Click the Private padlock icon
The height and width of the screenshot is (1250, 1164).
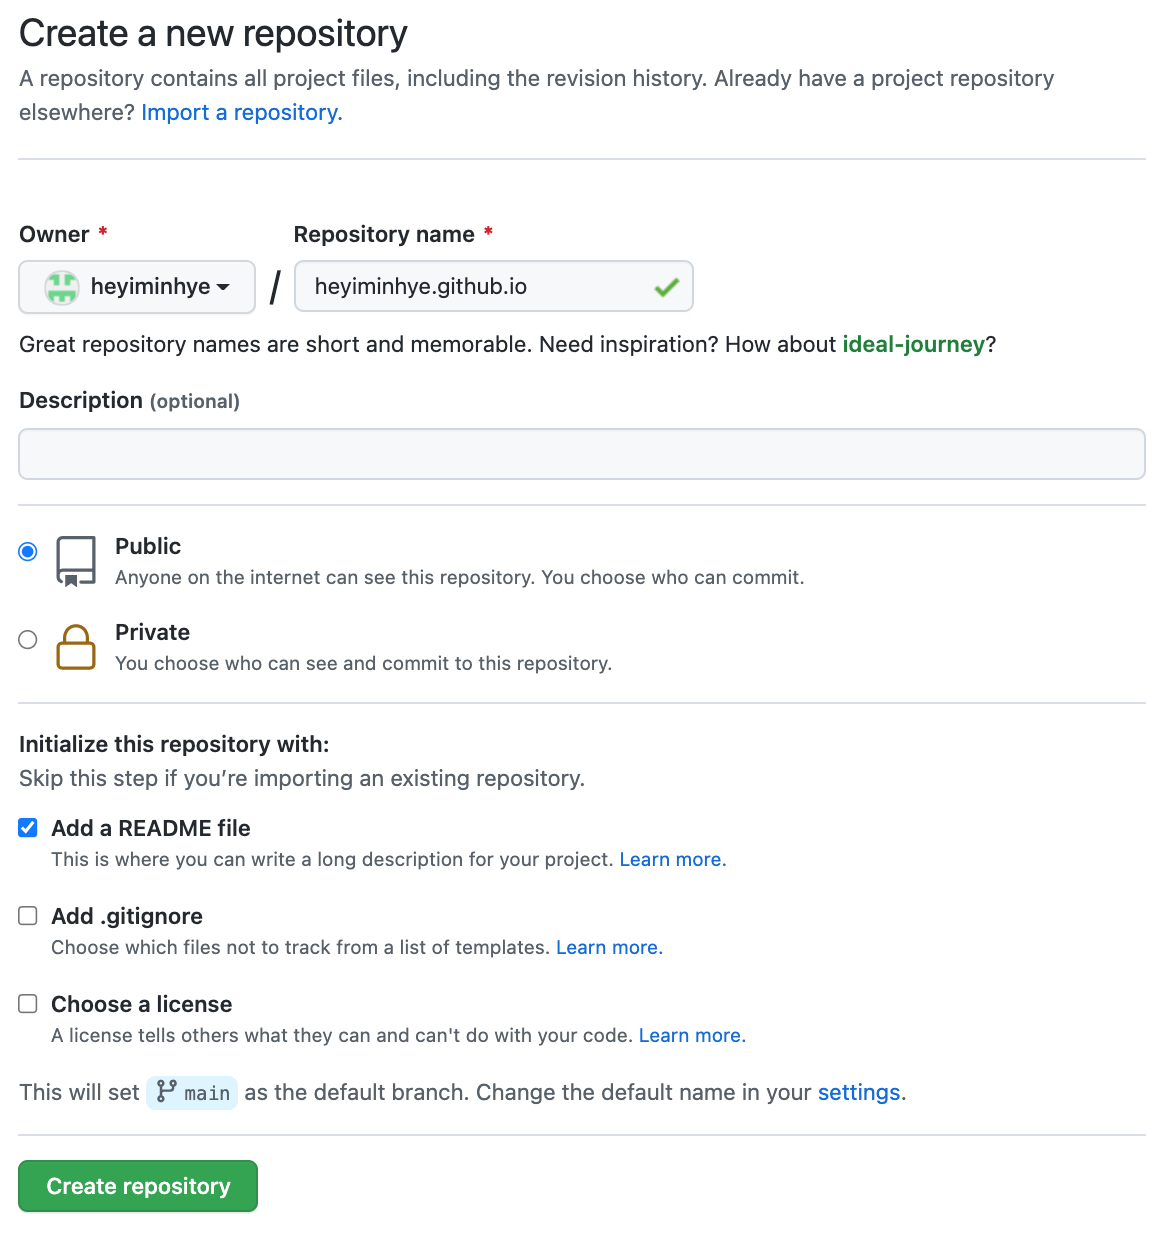76,647
